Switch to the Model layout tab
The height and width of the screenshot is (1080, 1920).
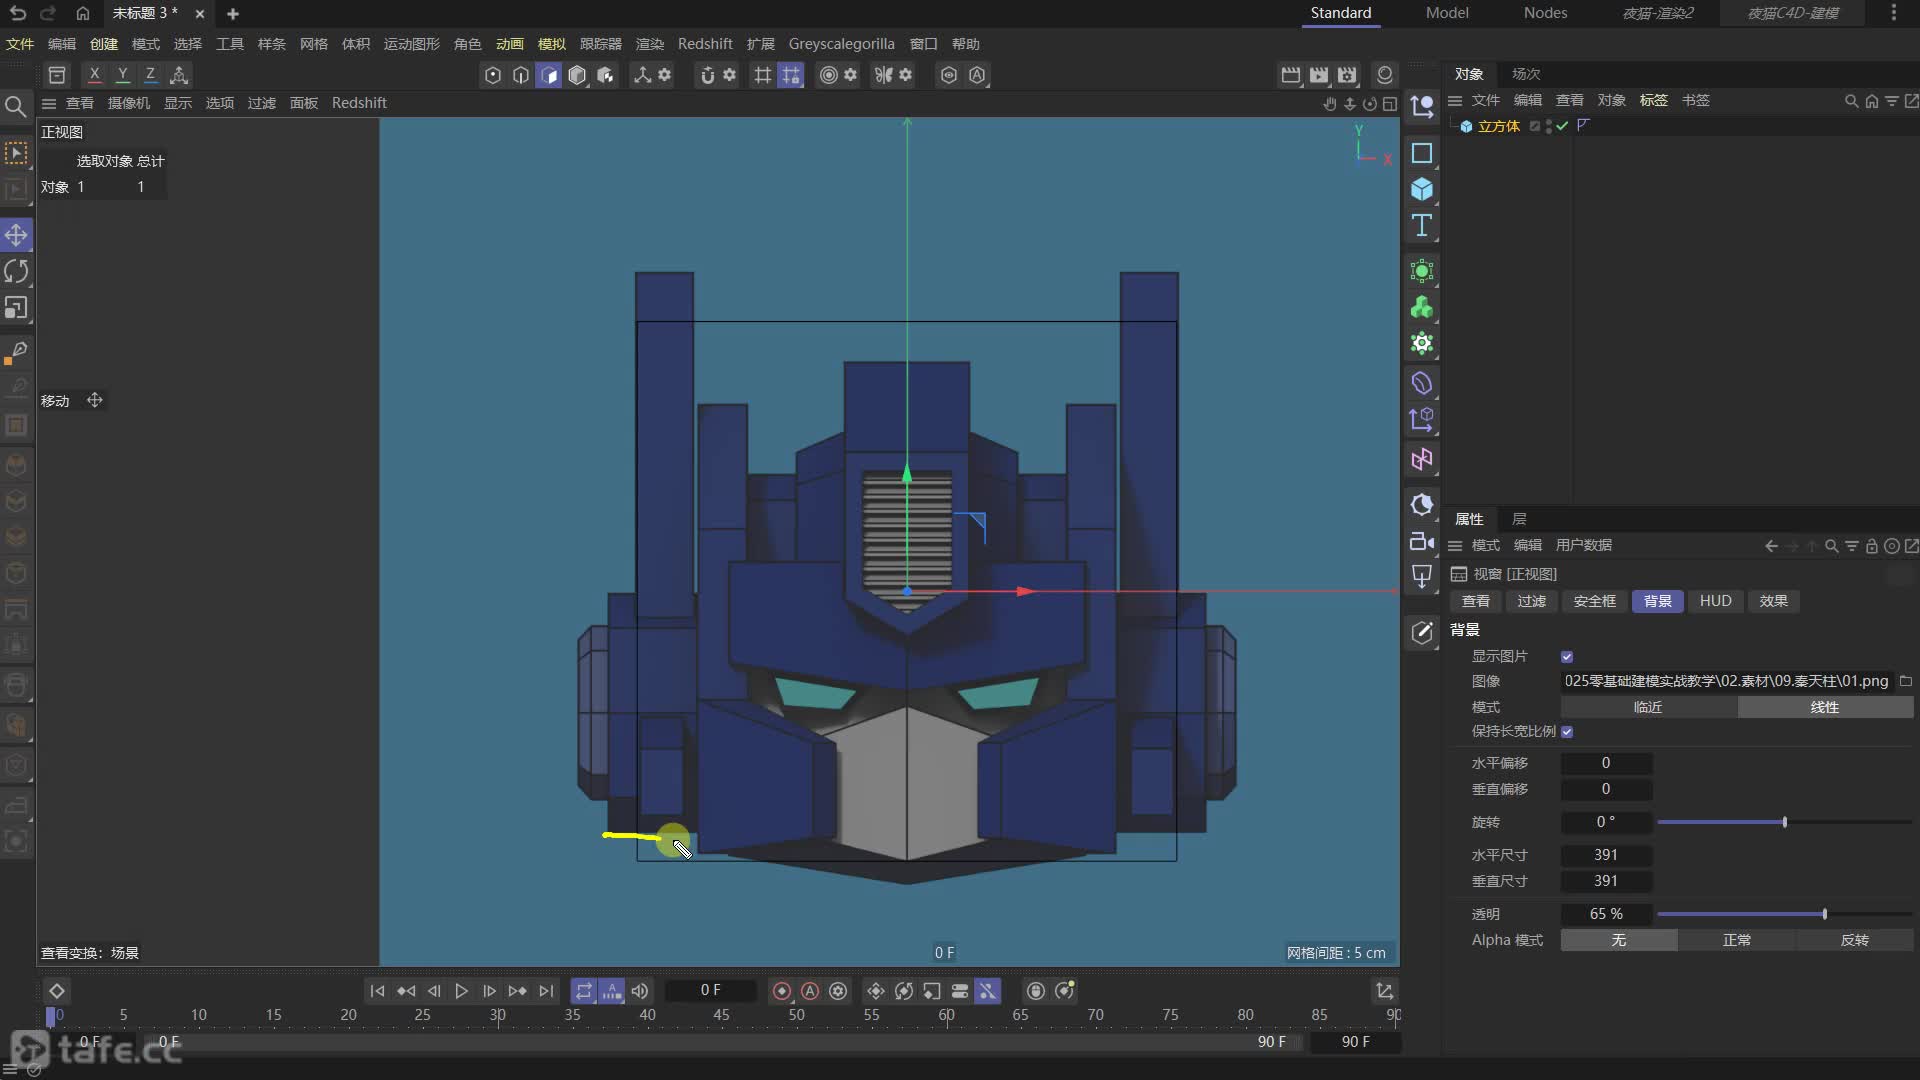tap(1447, 13)
